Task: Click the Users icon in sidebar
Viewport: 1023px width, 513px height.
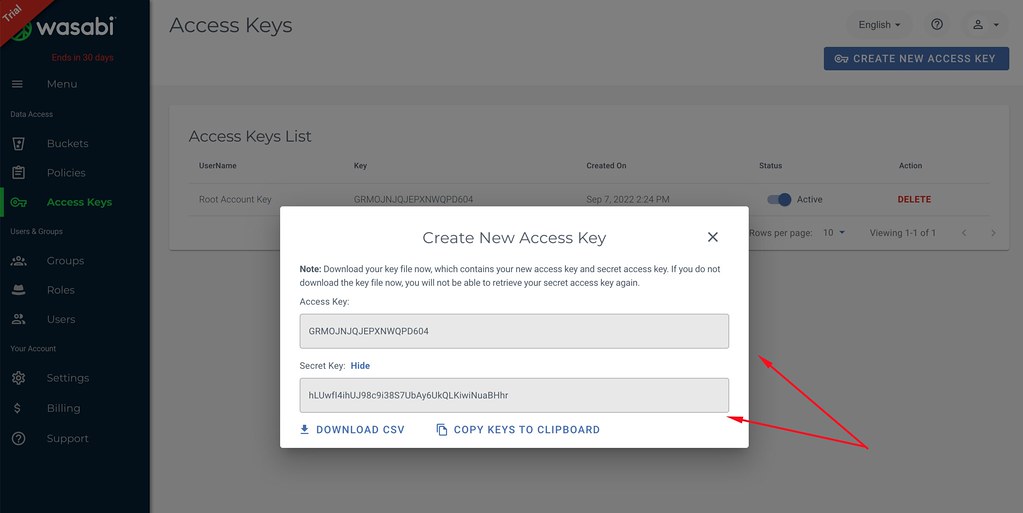Action: click(18, 320)
